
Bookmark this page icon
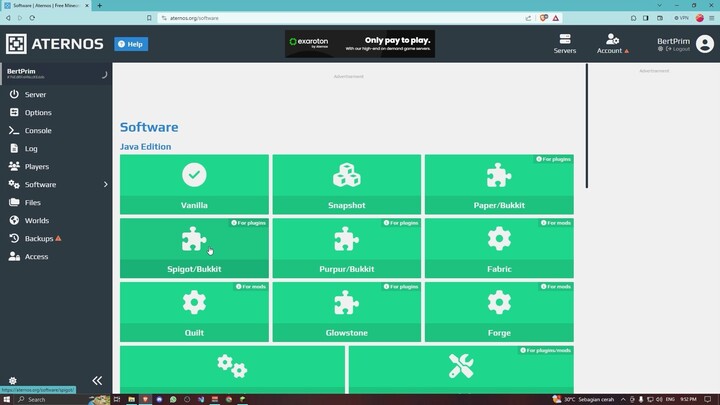click(149, 18)
